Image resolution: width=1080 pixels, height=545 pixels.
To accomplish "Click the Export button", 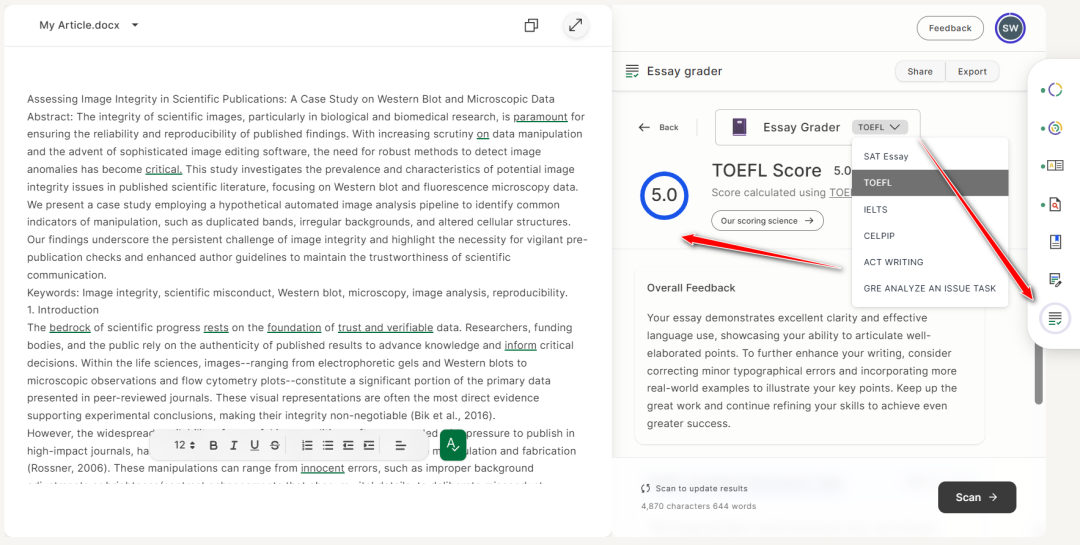I will [972, 71].
